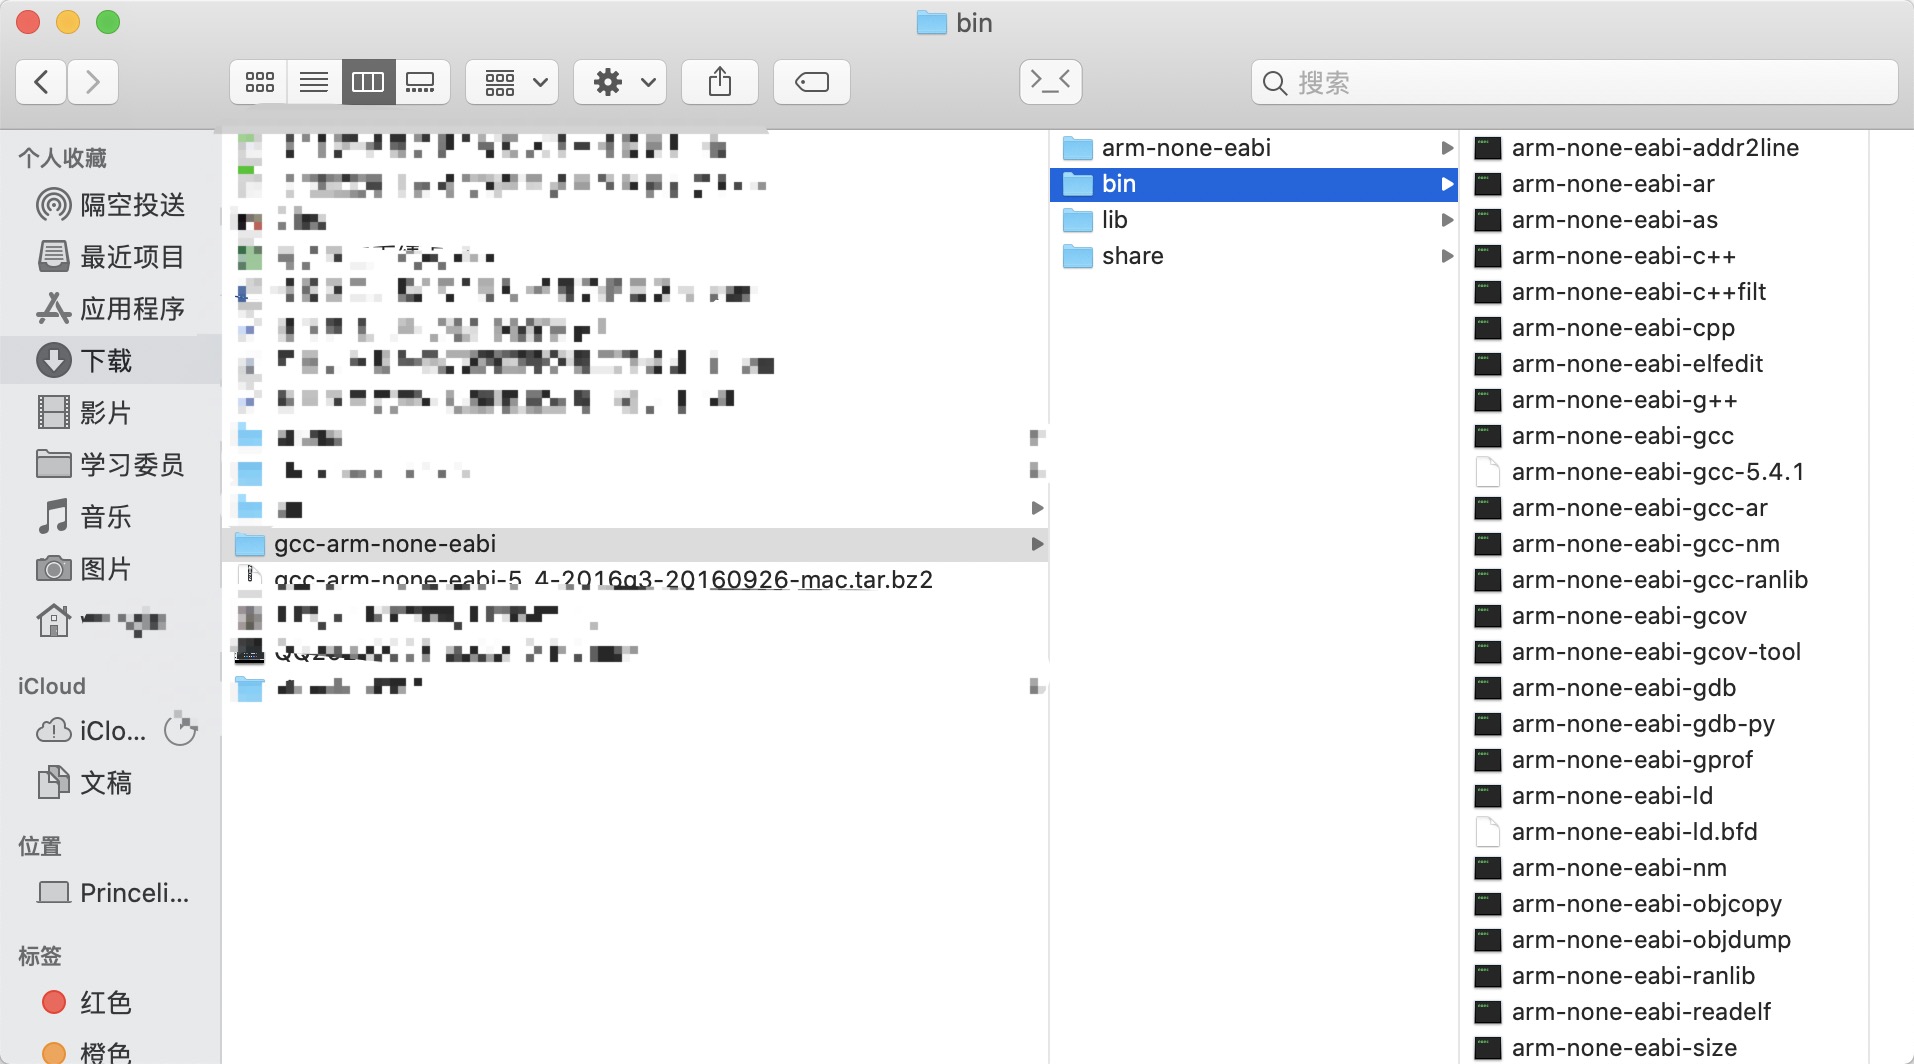Image resolution: width=1914 pixels, height=1064 pixels.
Task: Open 最近项目 in the sidebar
Action: pyautogui.click(x=111, y=257)
